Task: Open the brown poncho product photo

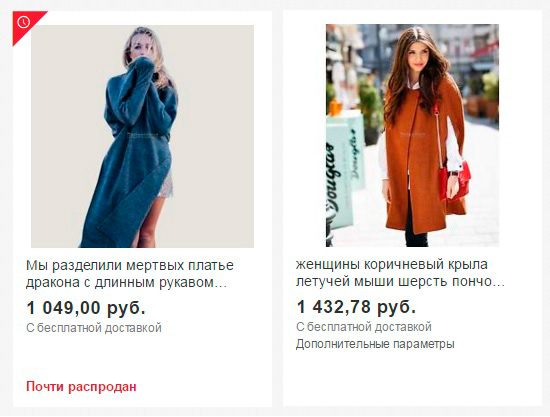Action: click(x=412, y=135)
